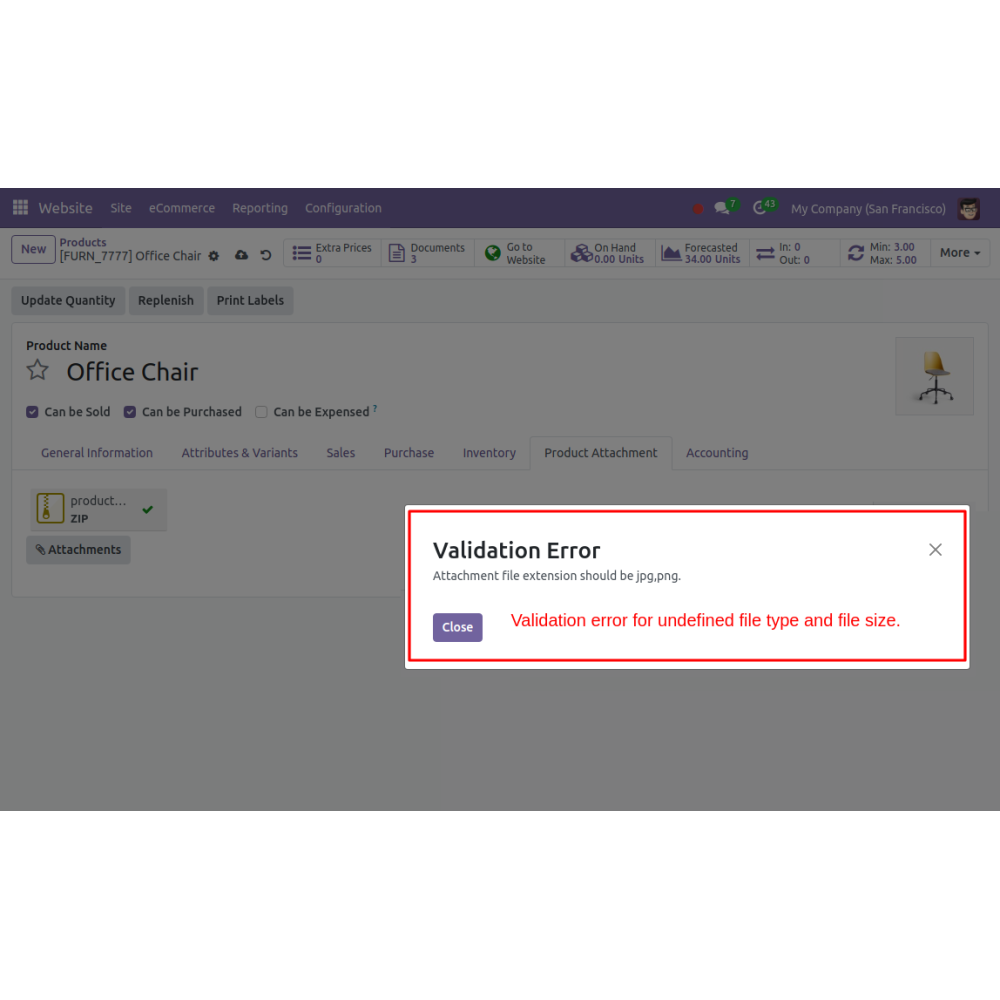Open the activities clock icon
Viewport: 1000px width, 1000px height.
(x=759, y=208)
